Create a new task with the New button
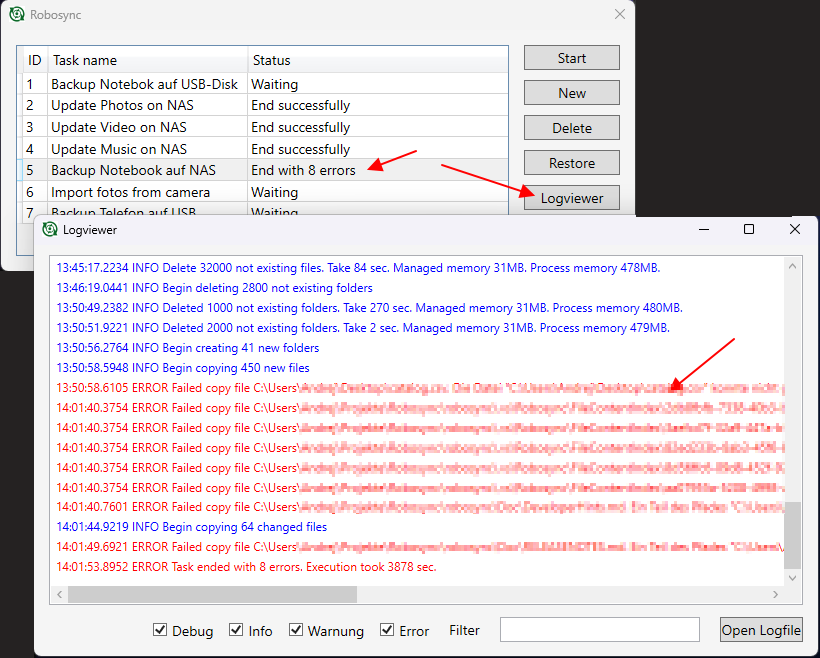 point(571,92)
